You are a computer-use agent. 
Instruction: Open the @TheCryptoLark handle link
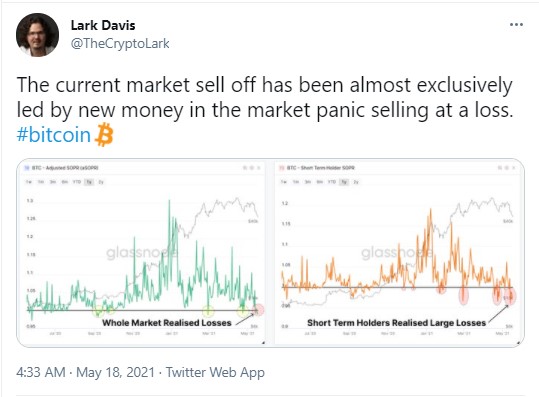120,44
